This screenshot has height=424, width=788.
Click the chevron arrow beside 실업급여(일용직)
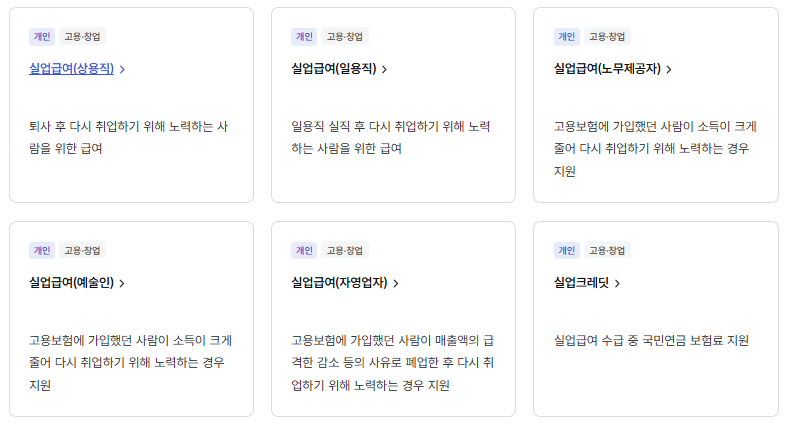(x=385, y=70)
